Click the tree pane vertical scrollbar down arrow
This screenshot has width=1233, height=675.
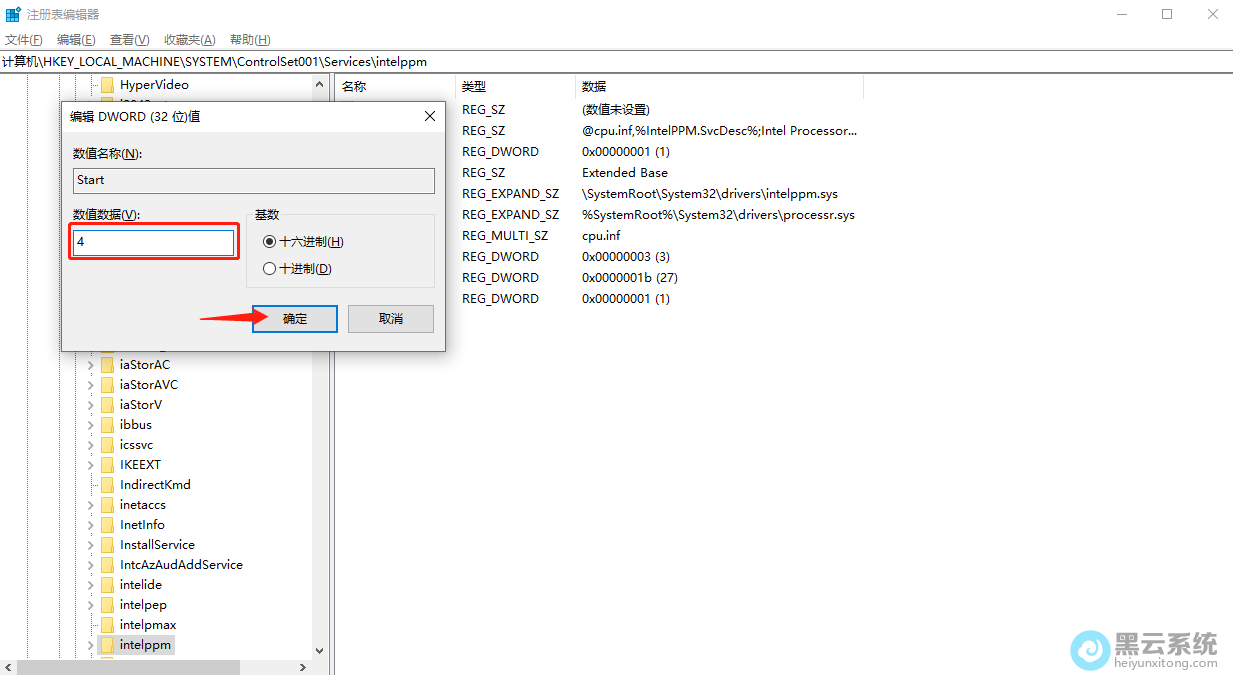pos(320,650)
